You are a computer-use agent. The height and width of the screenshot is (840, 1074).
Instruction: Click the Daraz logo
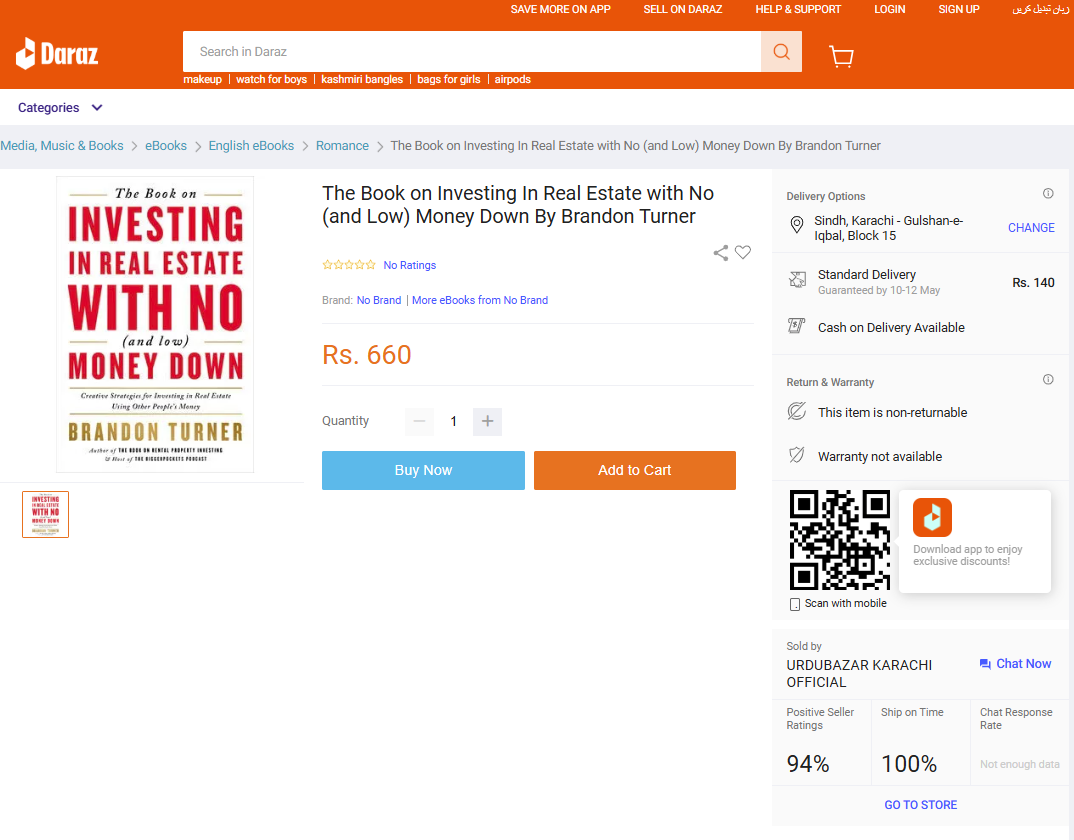[x=58, y=53]
